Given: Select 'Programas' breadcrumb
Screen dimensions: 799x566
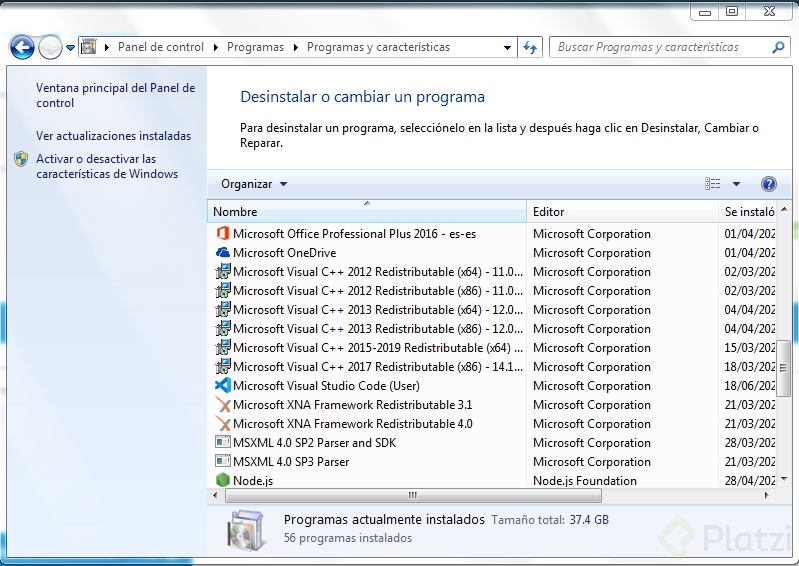Looking at the screenshot, I should coord(255,47).
